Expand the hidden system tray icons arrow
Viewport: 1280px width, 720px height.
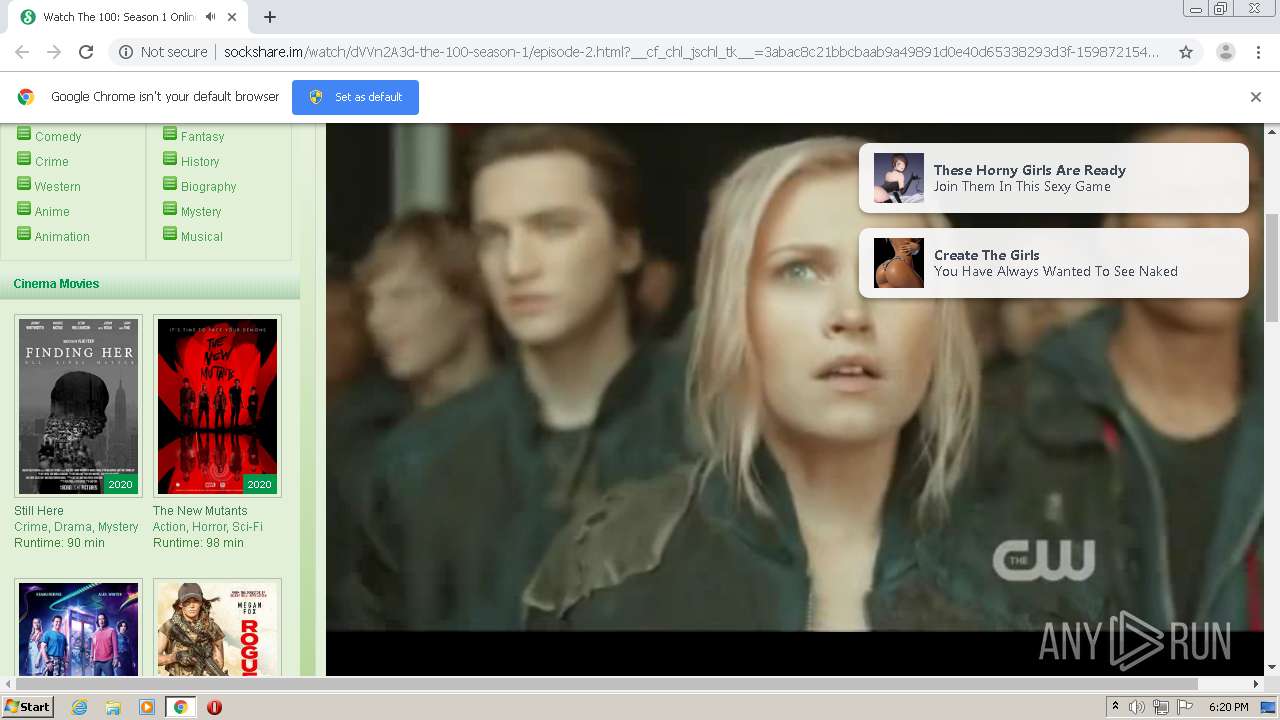pyautogui.click(x=1115, y=707)
